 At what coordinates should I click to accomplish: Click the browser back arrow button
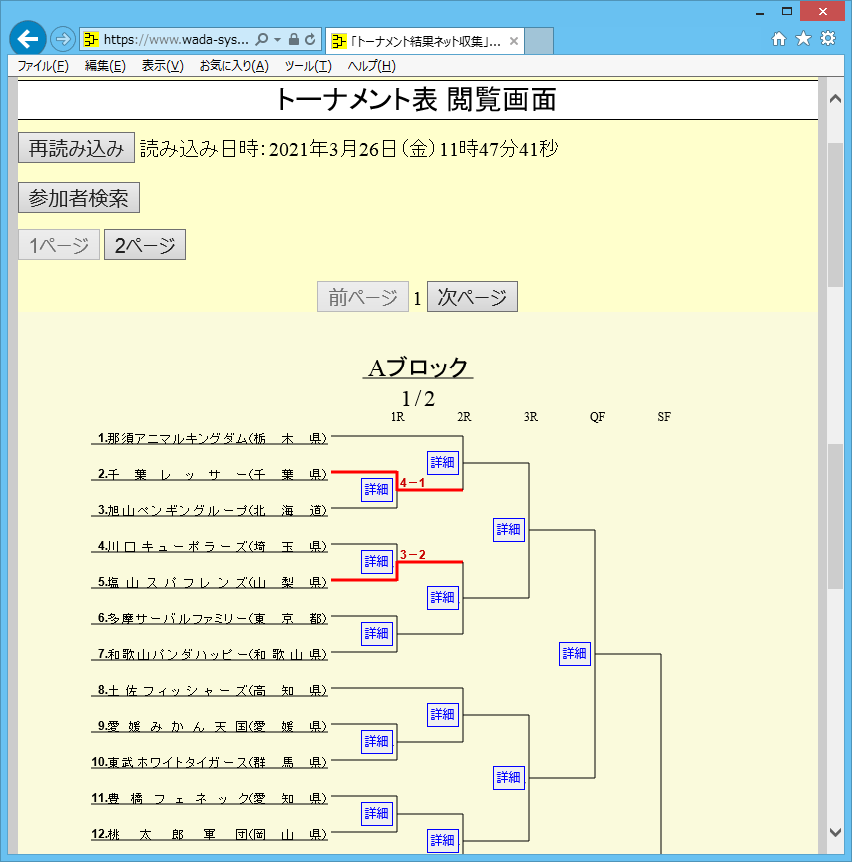(27, 39)
